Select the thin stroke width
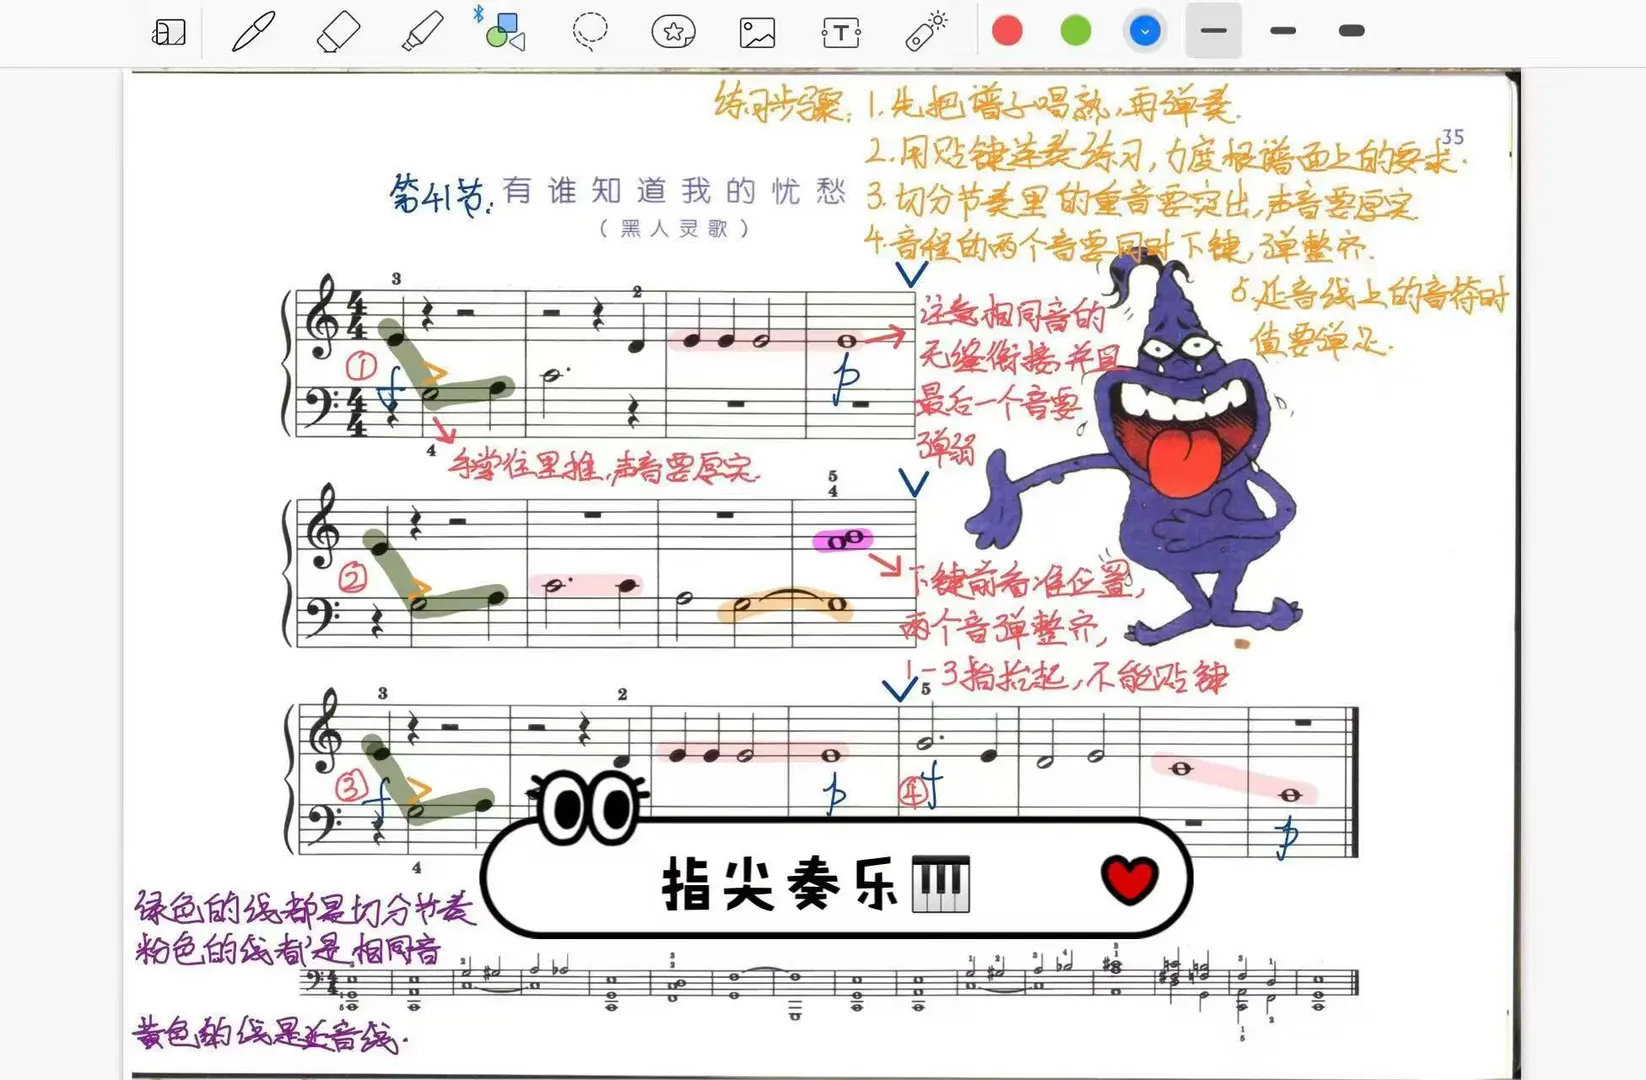The height and width of the screenshot is (1080, 1646). [1213, 31]
